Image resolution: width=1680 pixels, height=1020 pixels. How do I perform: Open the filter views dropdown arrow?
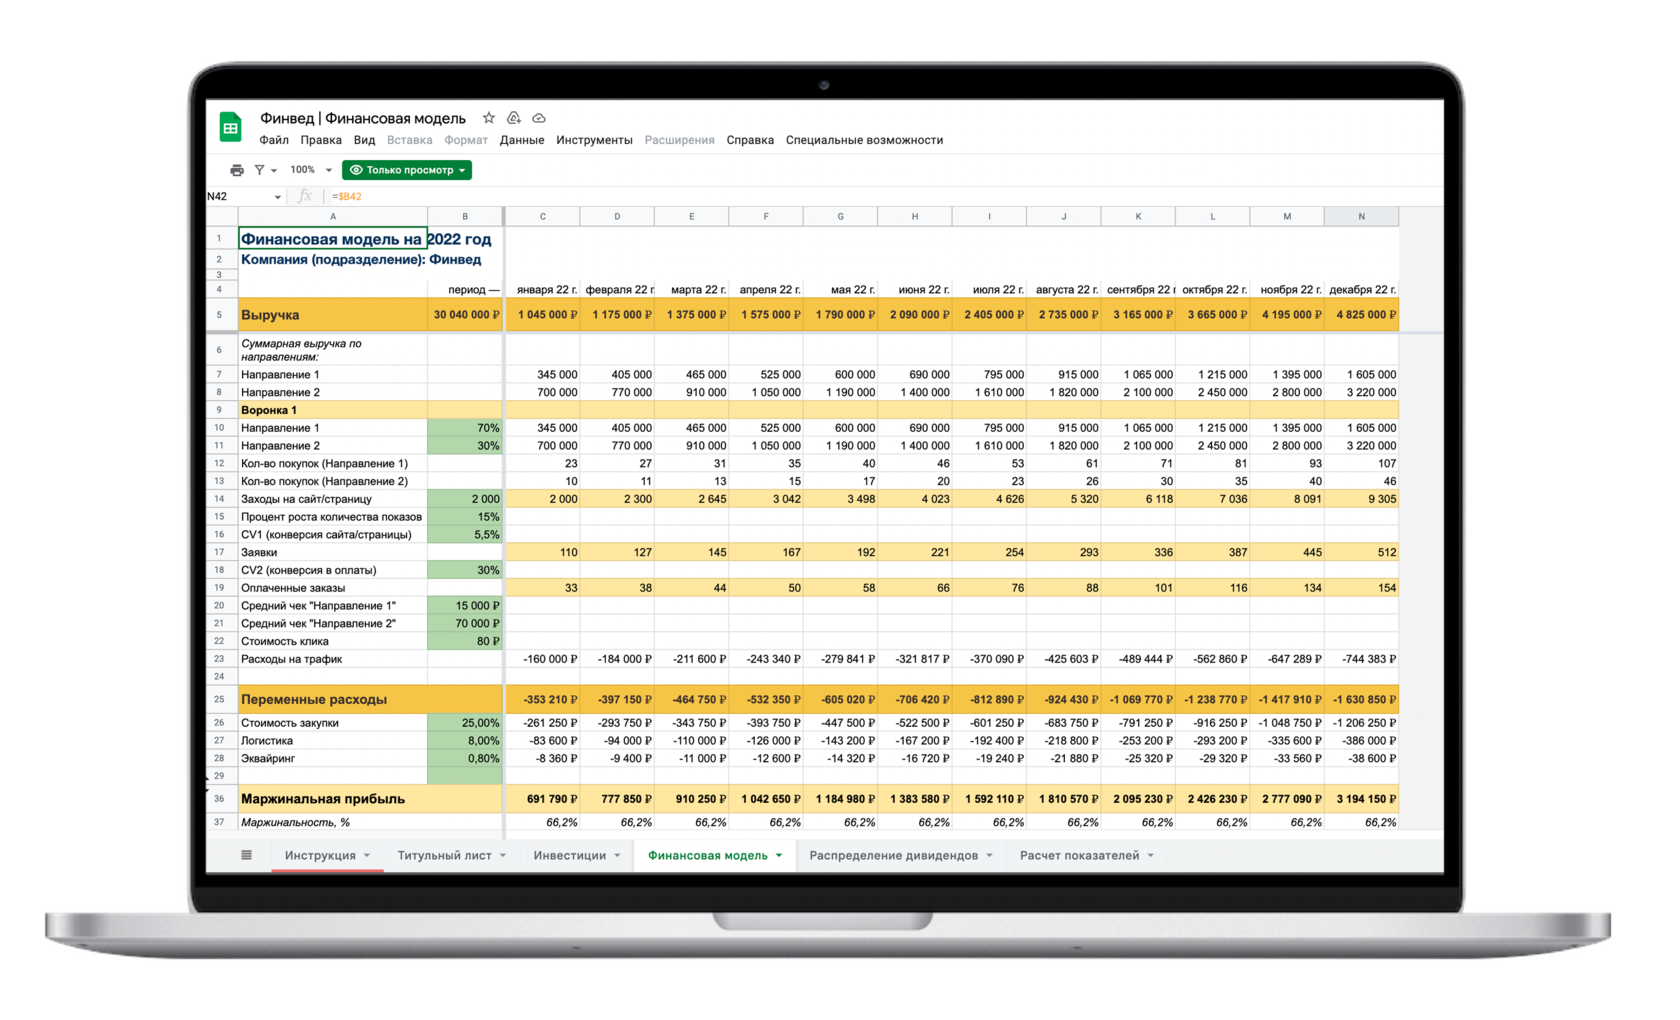tap(274, 171)
